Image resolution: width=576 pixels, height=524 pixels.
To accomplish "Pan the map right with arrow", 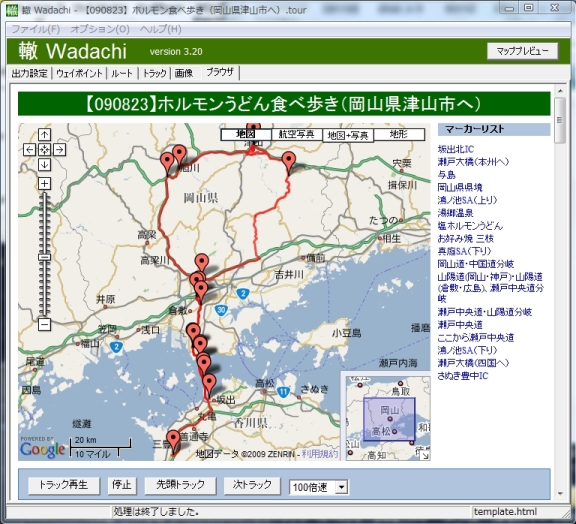I will [60, 150].
